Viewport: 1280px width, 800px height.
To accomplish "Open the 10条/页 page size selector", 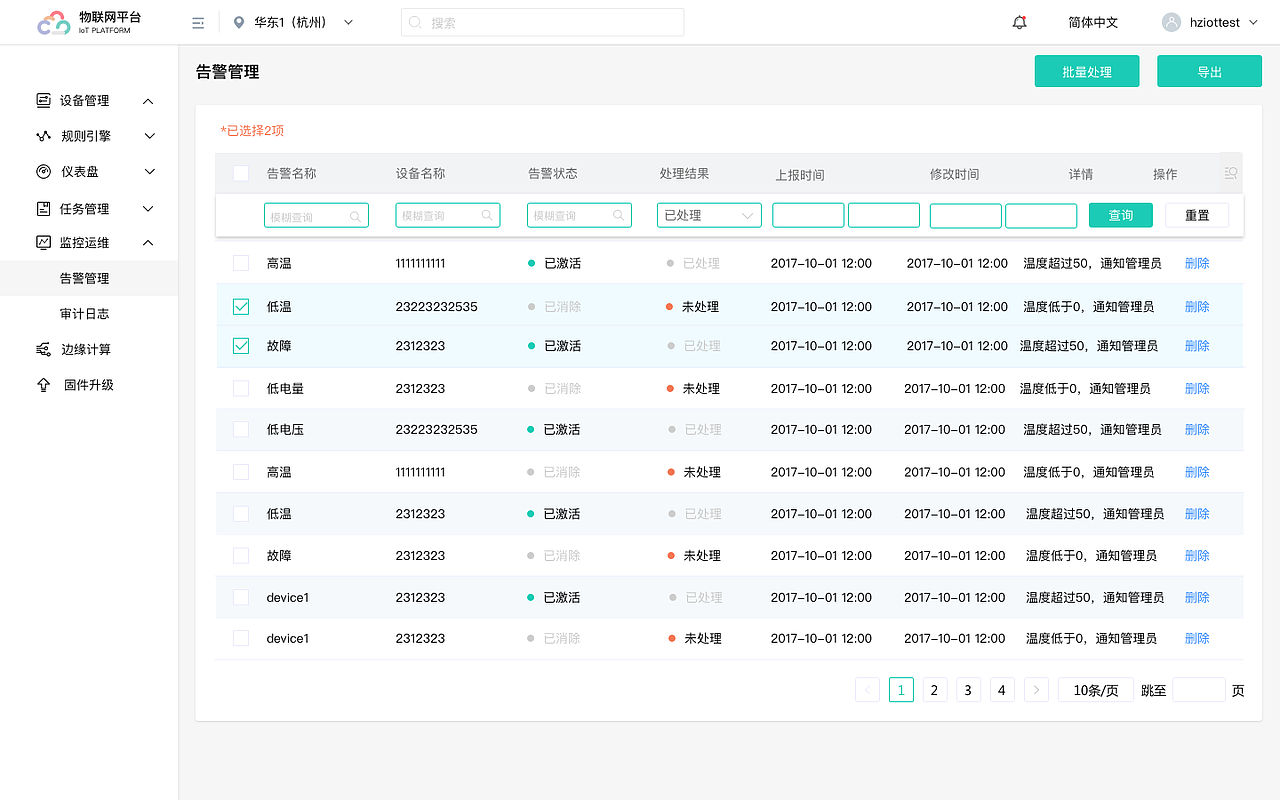I will tap(1096, 690).
